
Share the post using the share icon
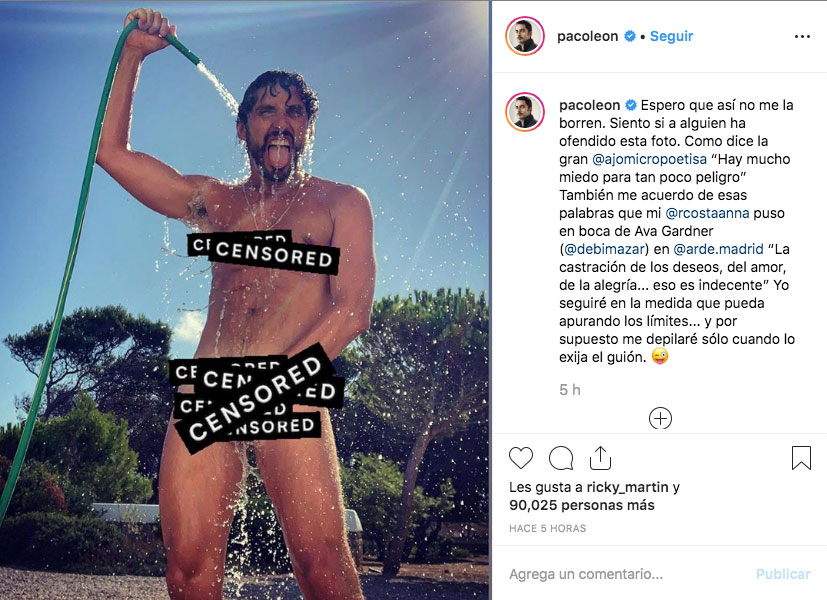pos(600,457)
